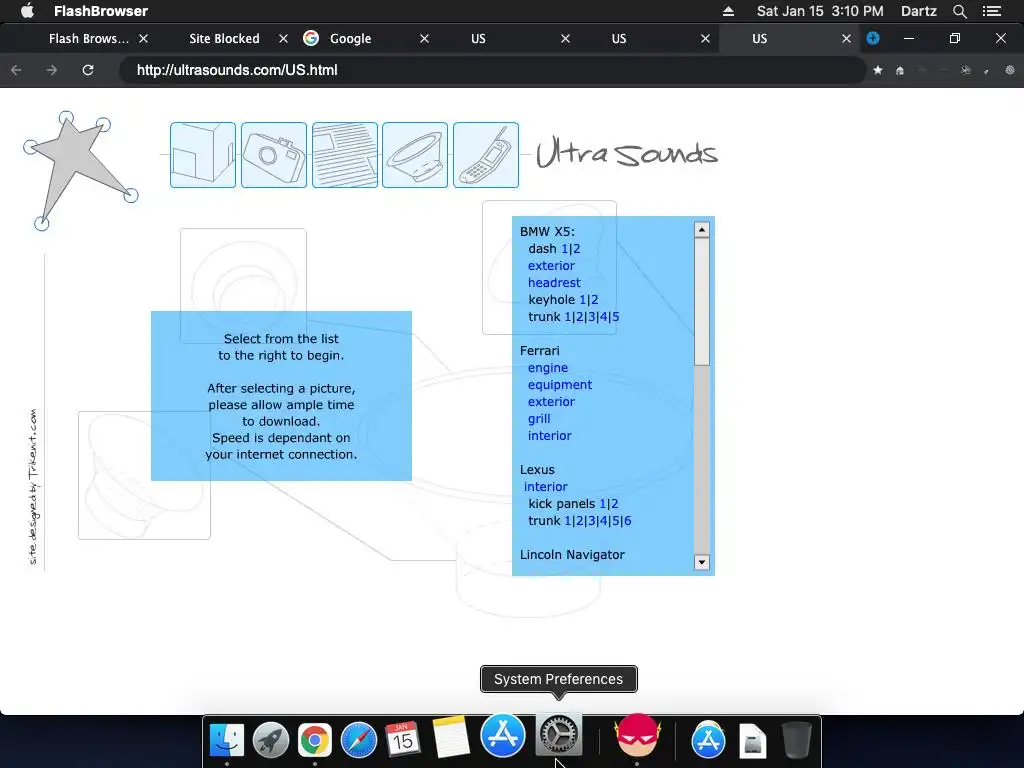Image resolution: width=1024 pixels, height=768 pixels.
Task: Open the cell phone icon in the site navigation
Action: pos(486,155)
